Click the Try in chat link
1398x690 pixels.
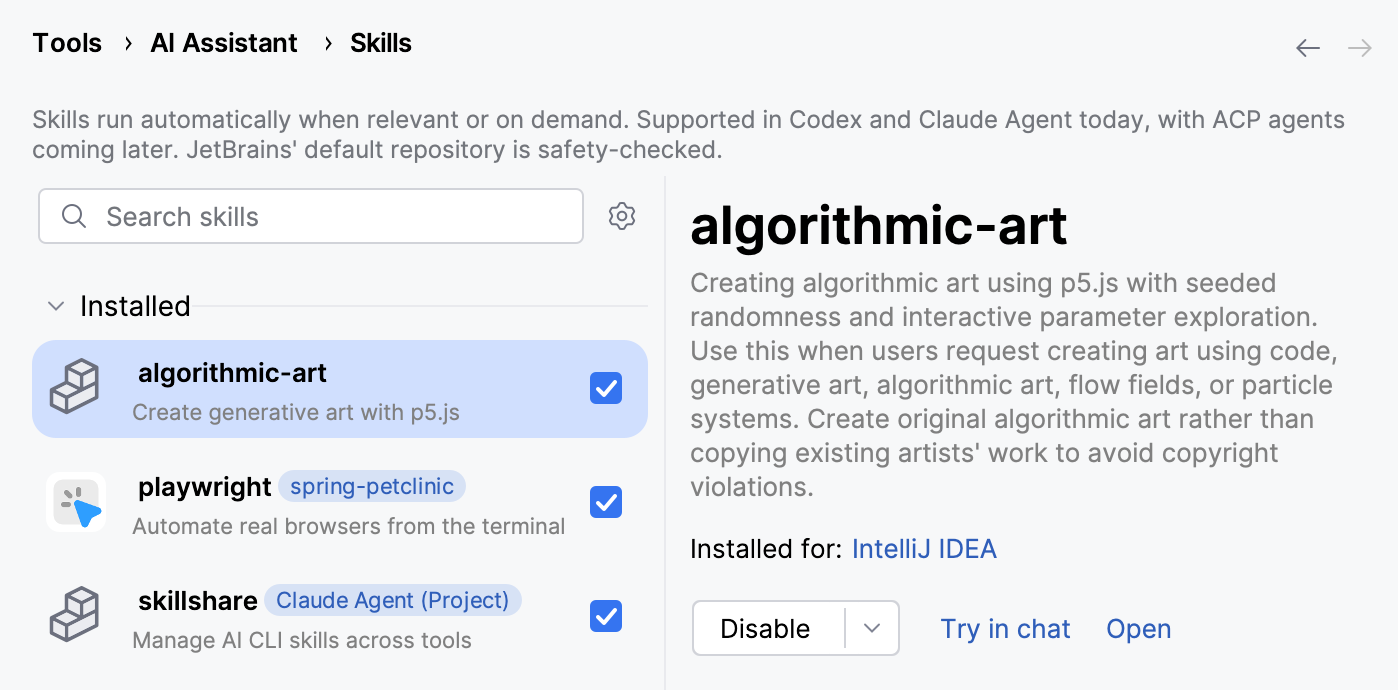1005,629
